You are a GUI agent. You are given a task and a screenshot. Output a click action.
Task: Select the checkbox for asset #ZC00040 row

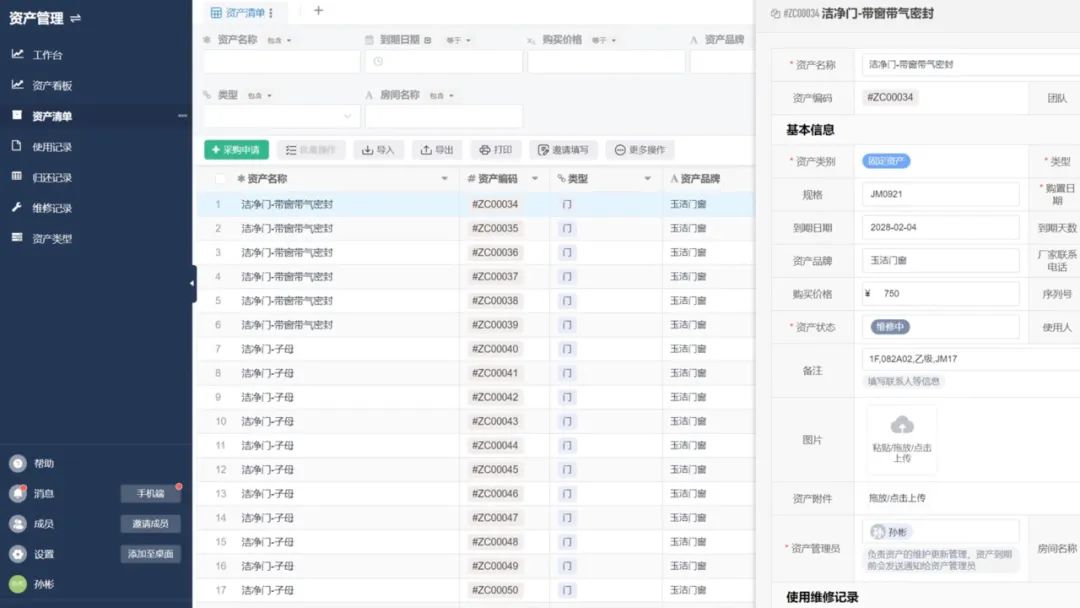click(x=218, y=348)
